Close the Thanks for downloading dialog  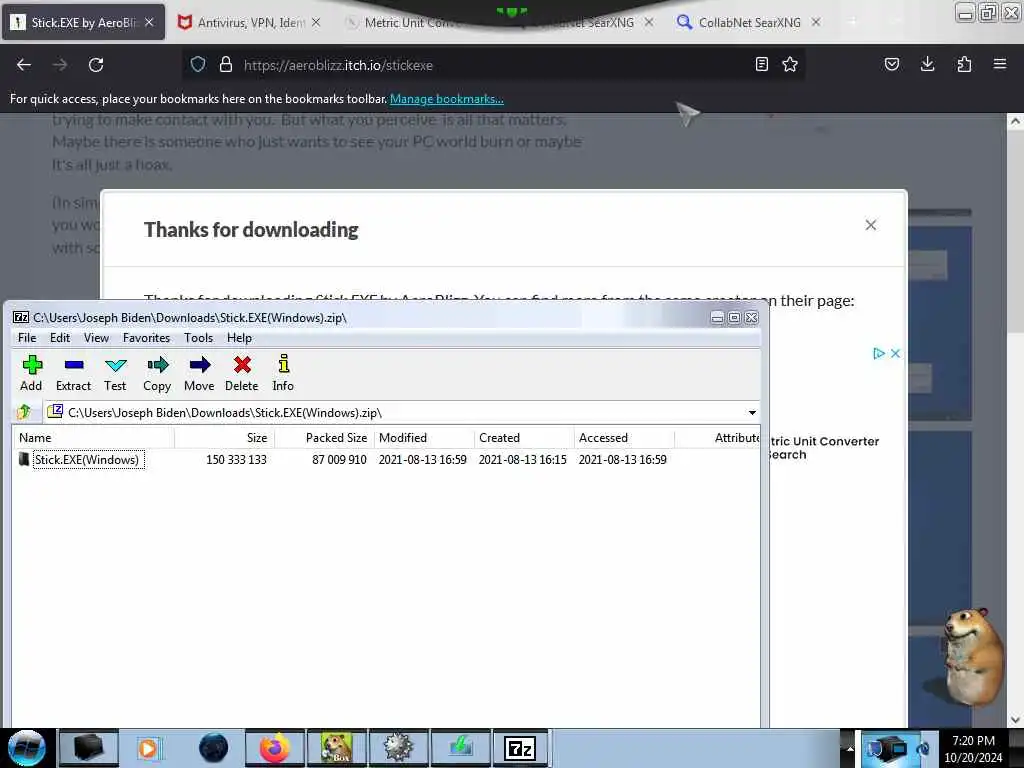pos(871,225)
